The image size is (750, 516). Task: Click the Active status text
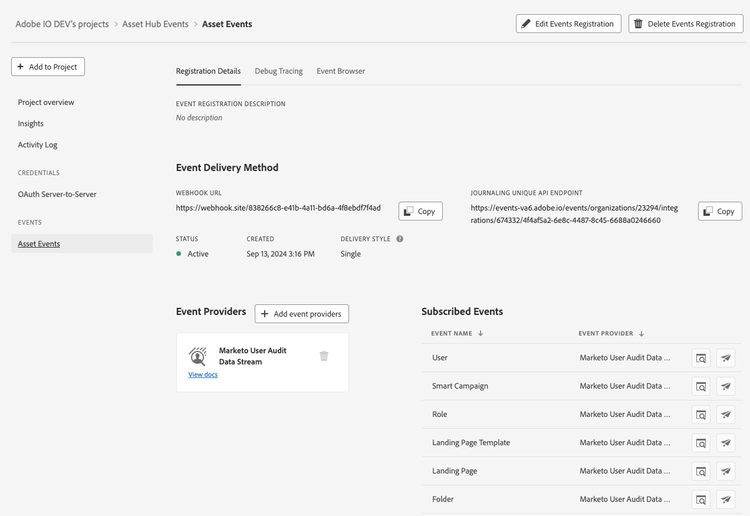coord(198,254)
